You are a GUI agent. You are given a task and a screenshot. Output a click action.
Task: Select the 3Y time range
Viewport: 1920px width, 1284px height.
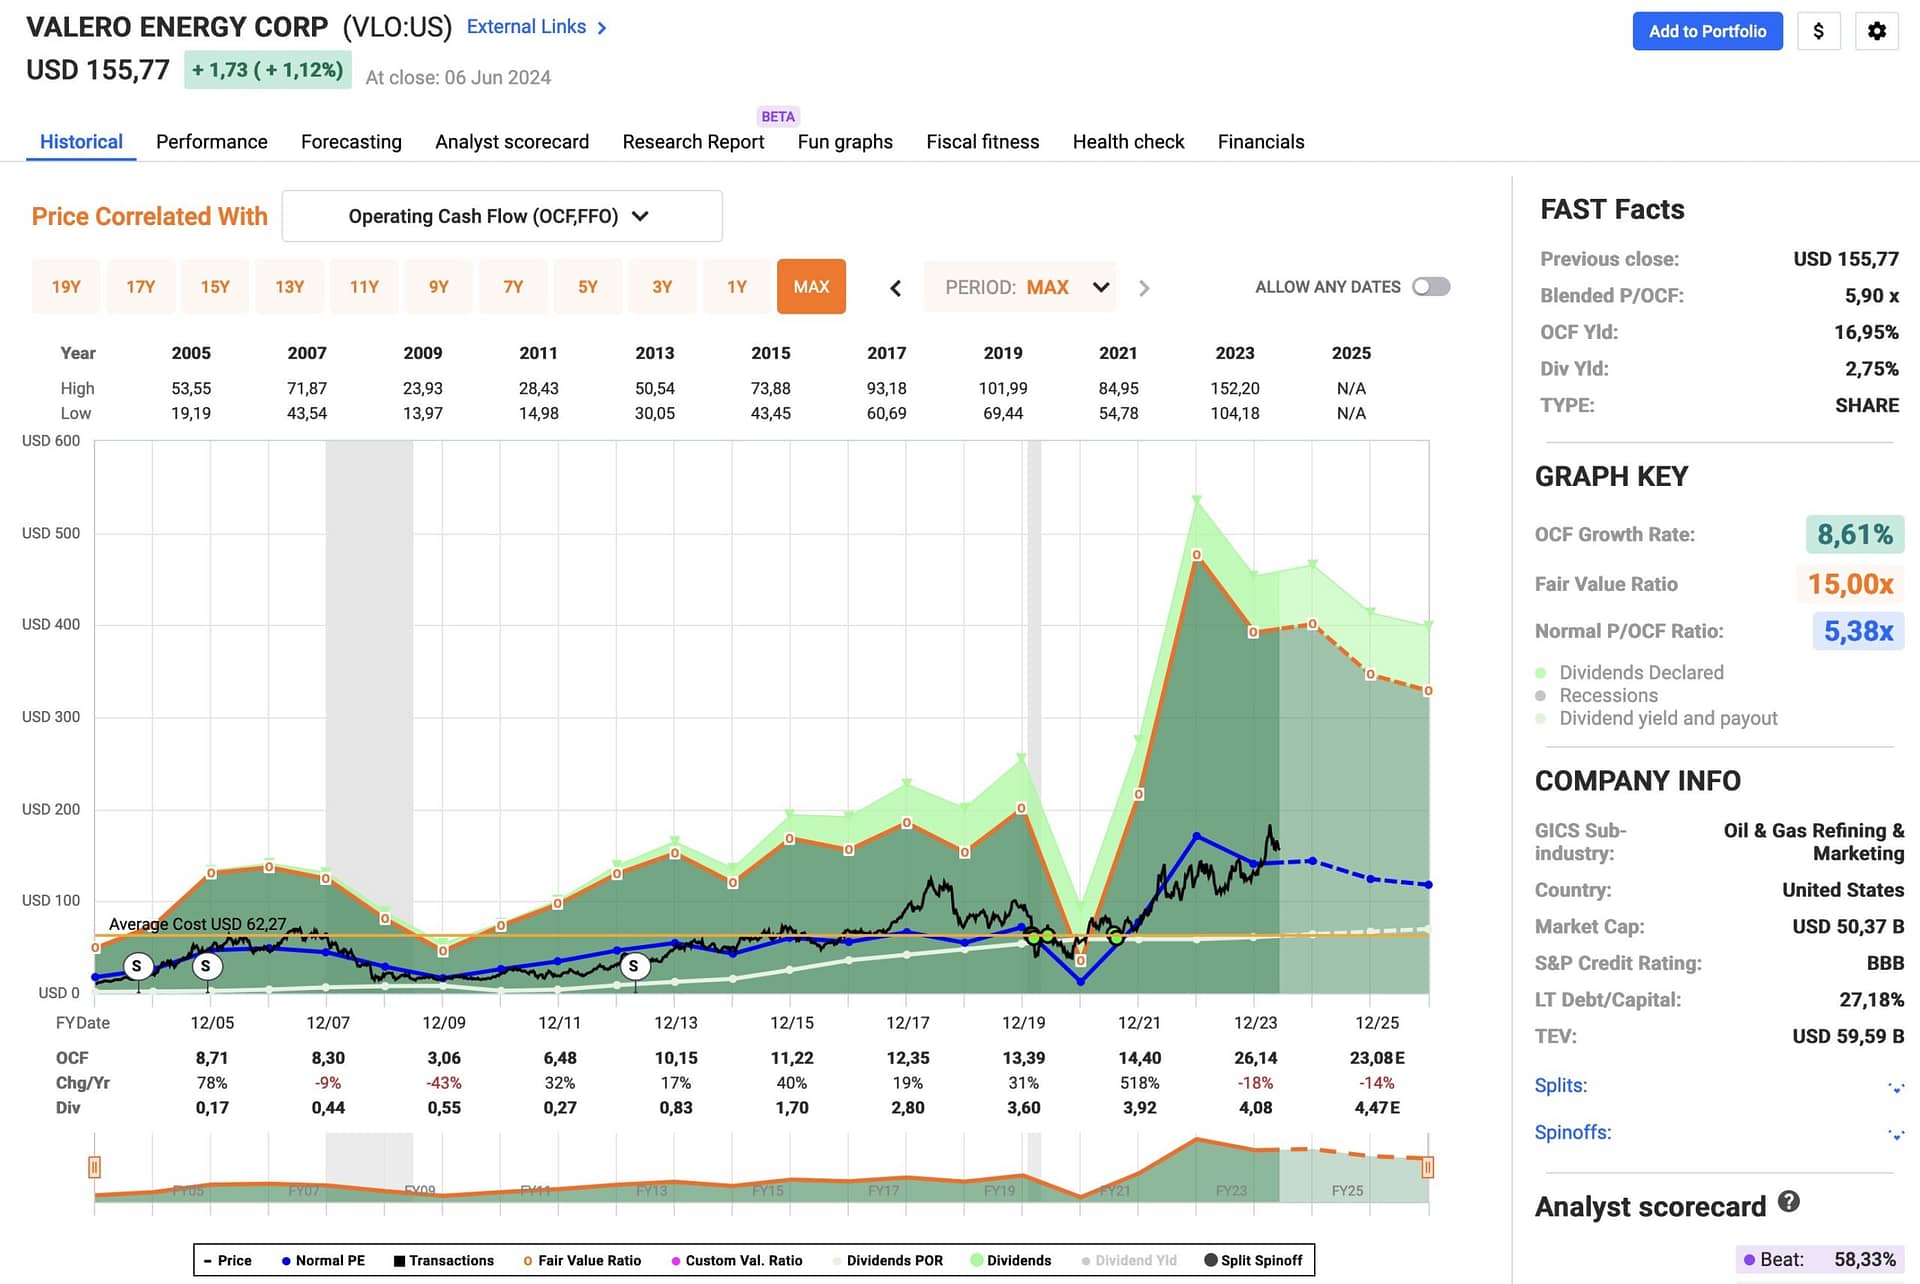click(x=662, y=287)
